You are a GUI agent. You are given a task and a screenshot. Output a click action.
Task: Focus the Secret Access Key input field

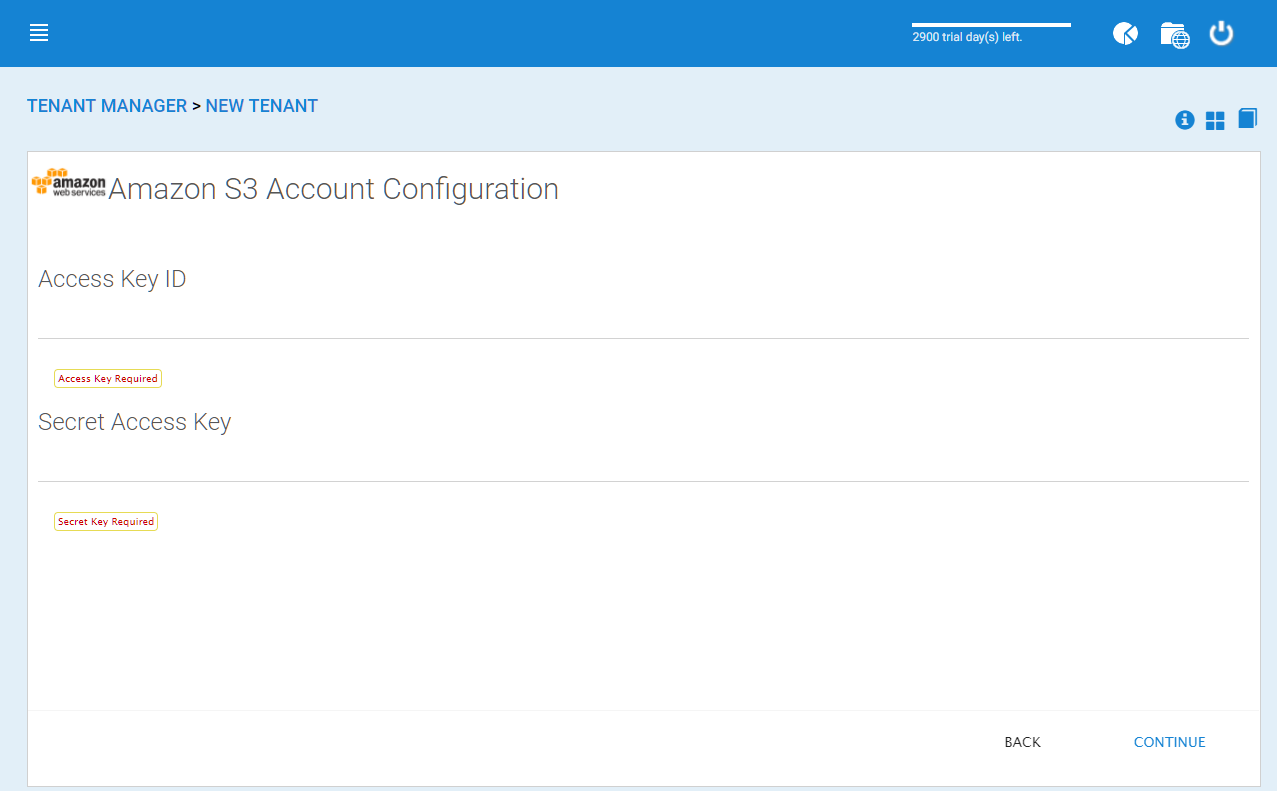click(x=643, y=462)
